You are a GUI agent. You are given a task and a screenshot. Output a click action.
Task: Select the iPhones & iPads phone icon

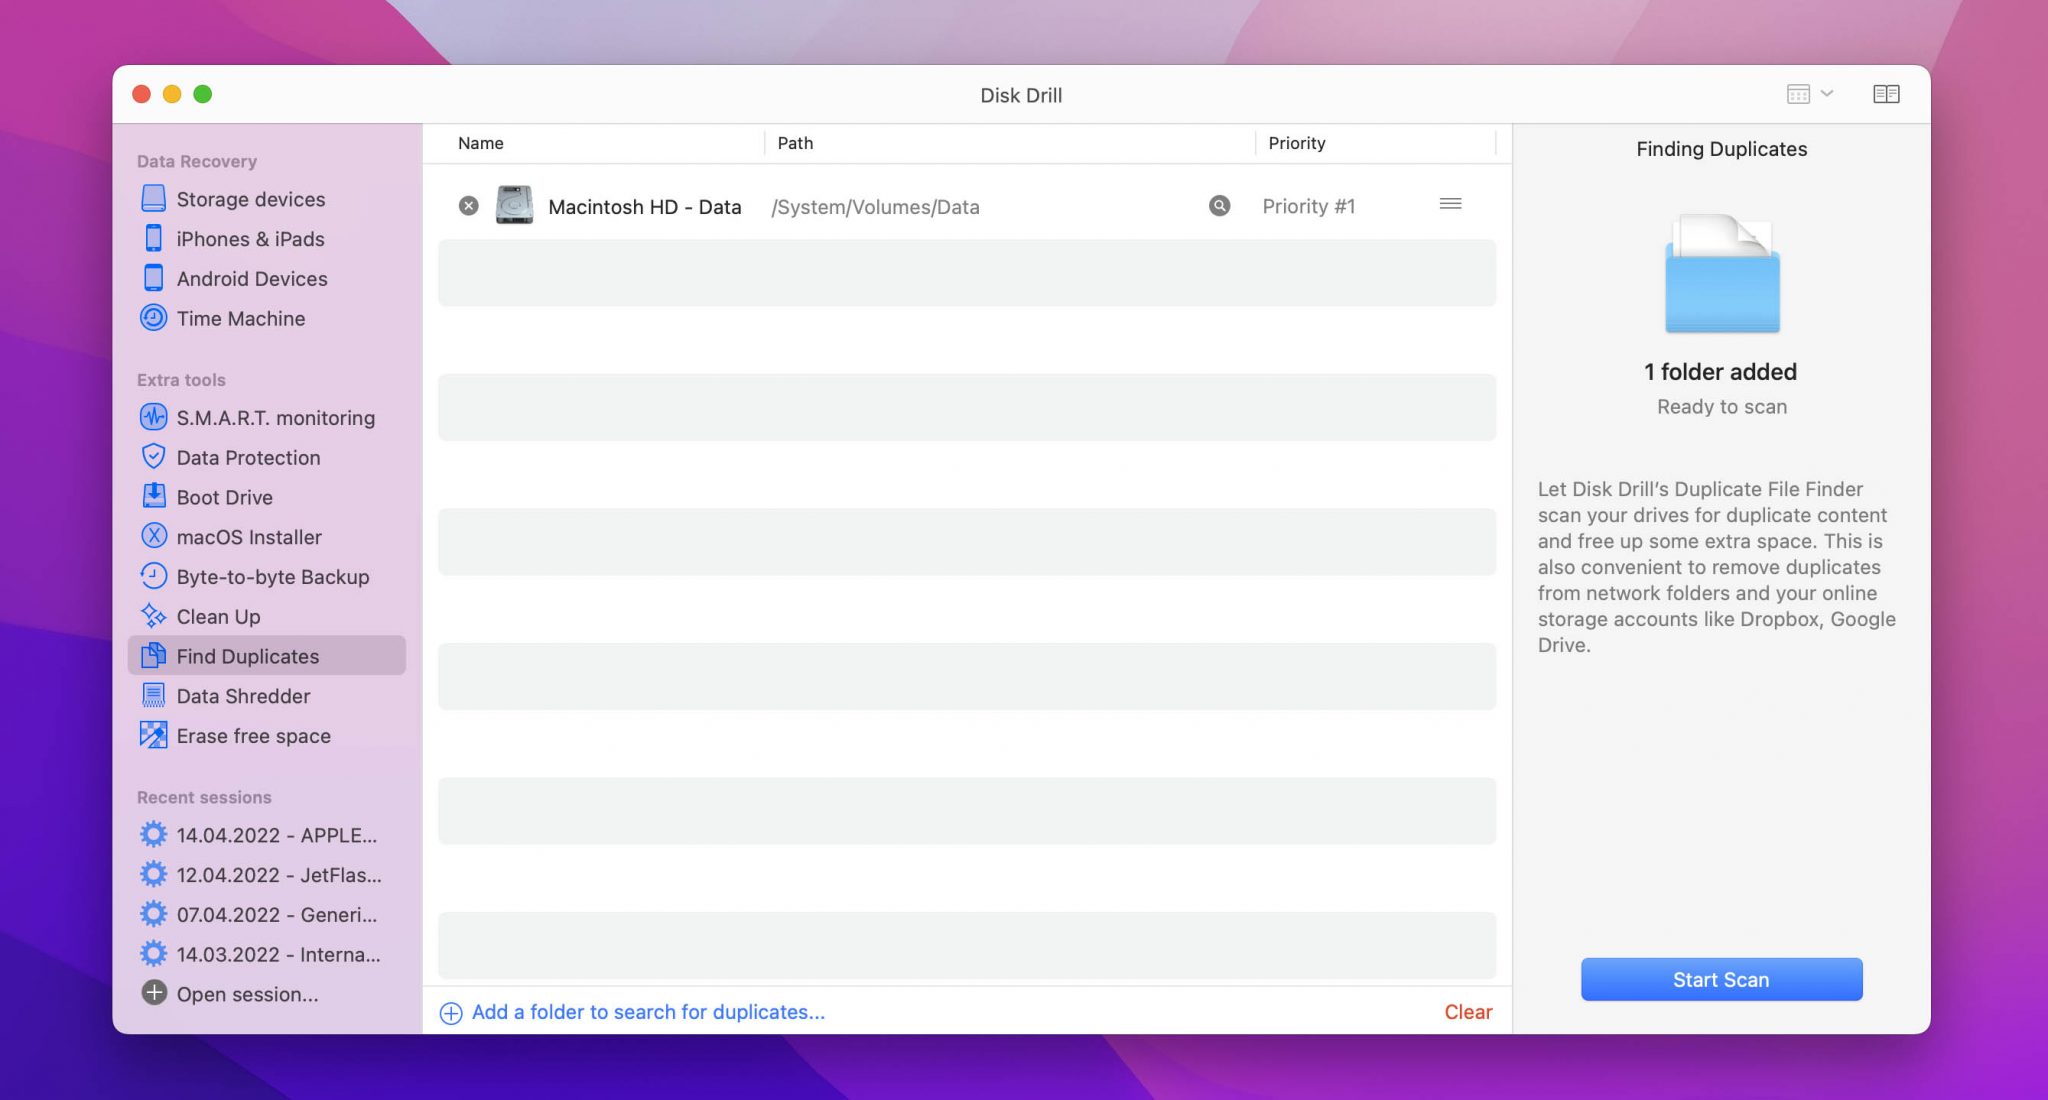153,239
